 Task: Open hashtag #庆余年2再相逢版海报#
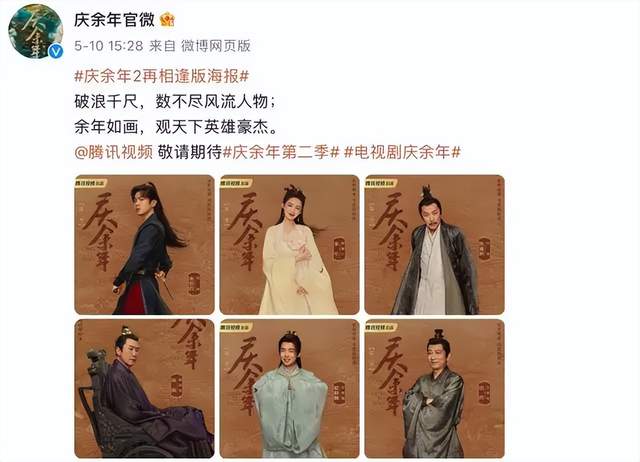(x=162, y=76)
